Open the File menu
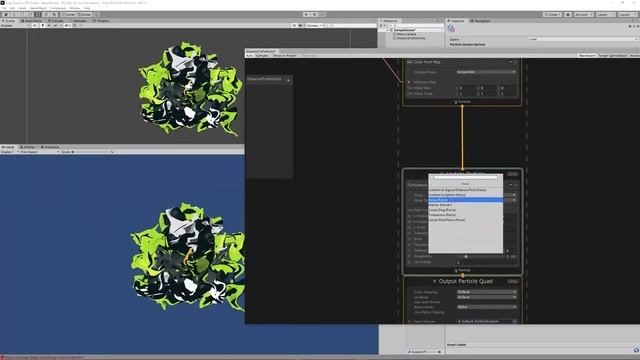The height and width of the screenshot is (360, 640). (x=4, y=8)
